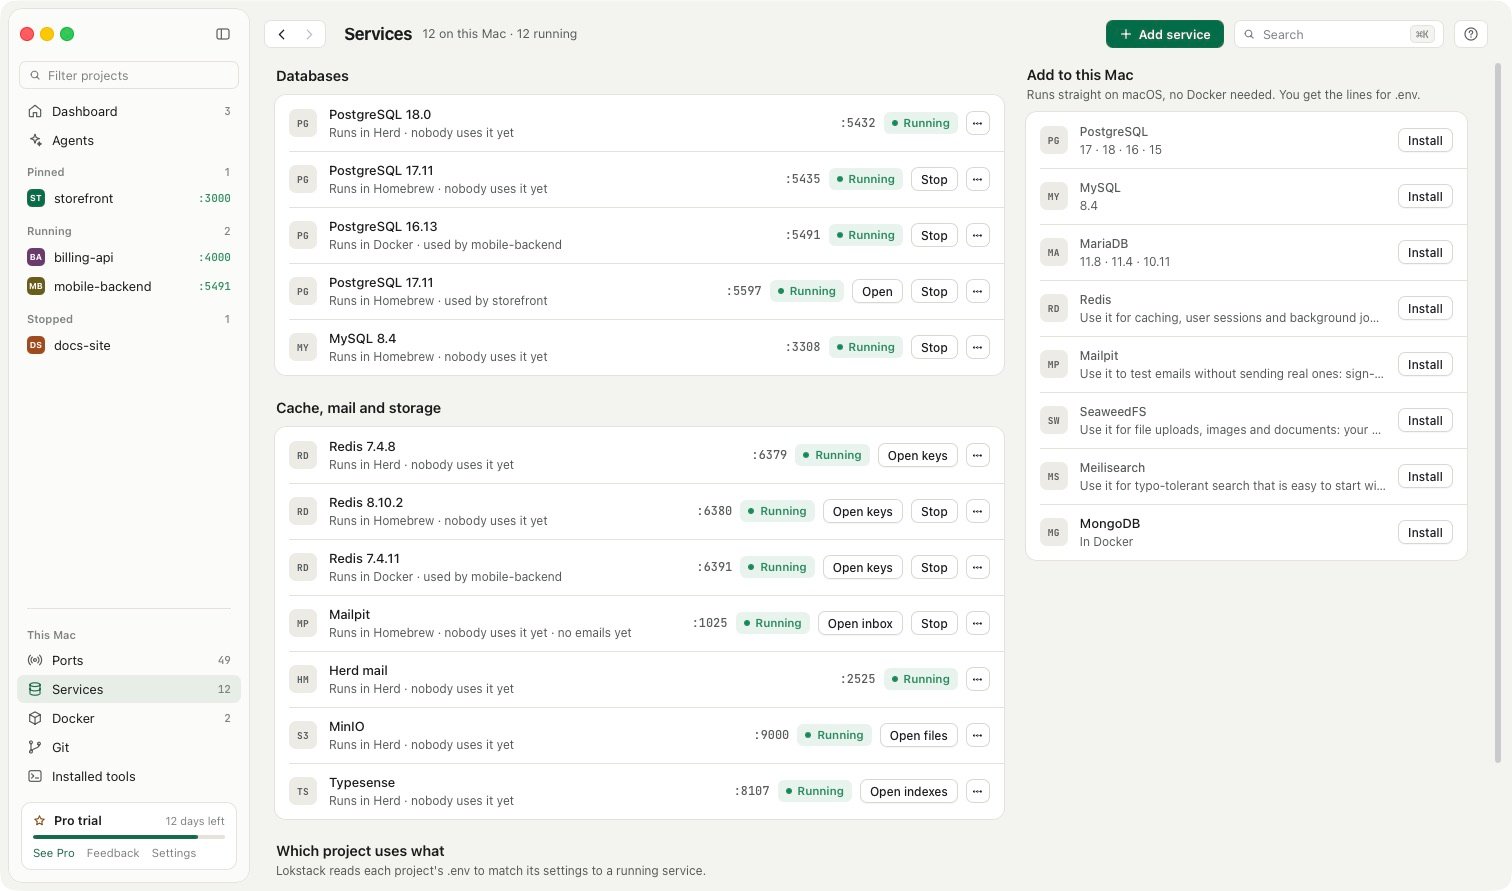Click the Running status badge for Herd mail

click(921, 679)
